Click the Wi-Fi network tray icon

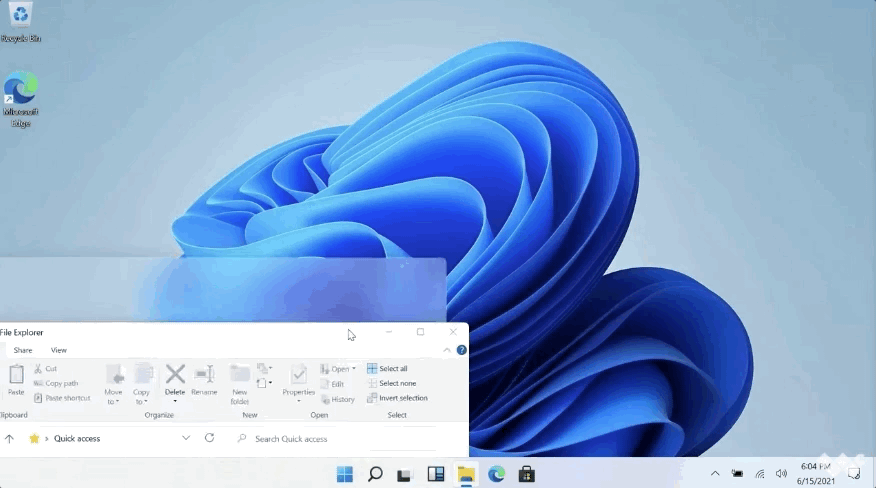coord(760,474)
